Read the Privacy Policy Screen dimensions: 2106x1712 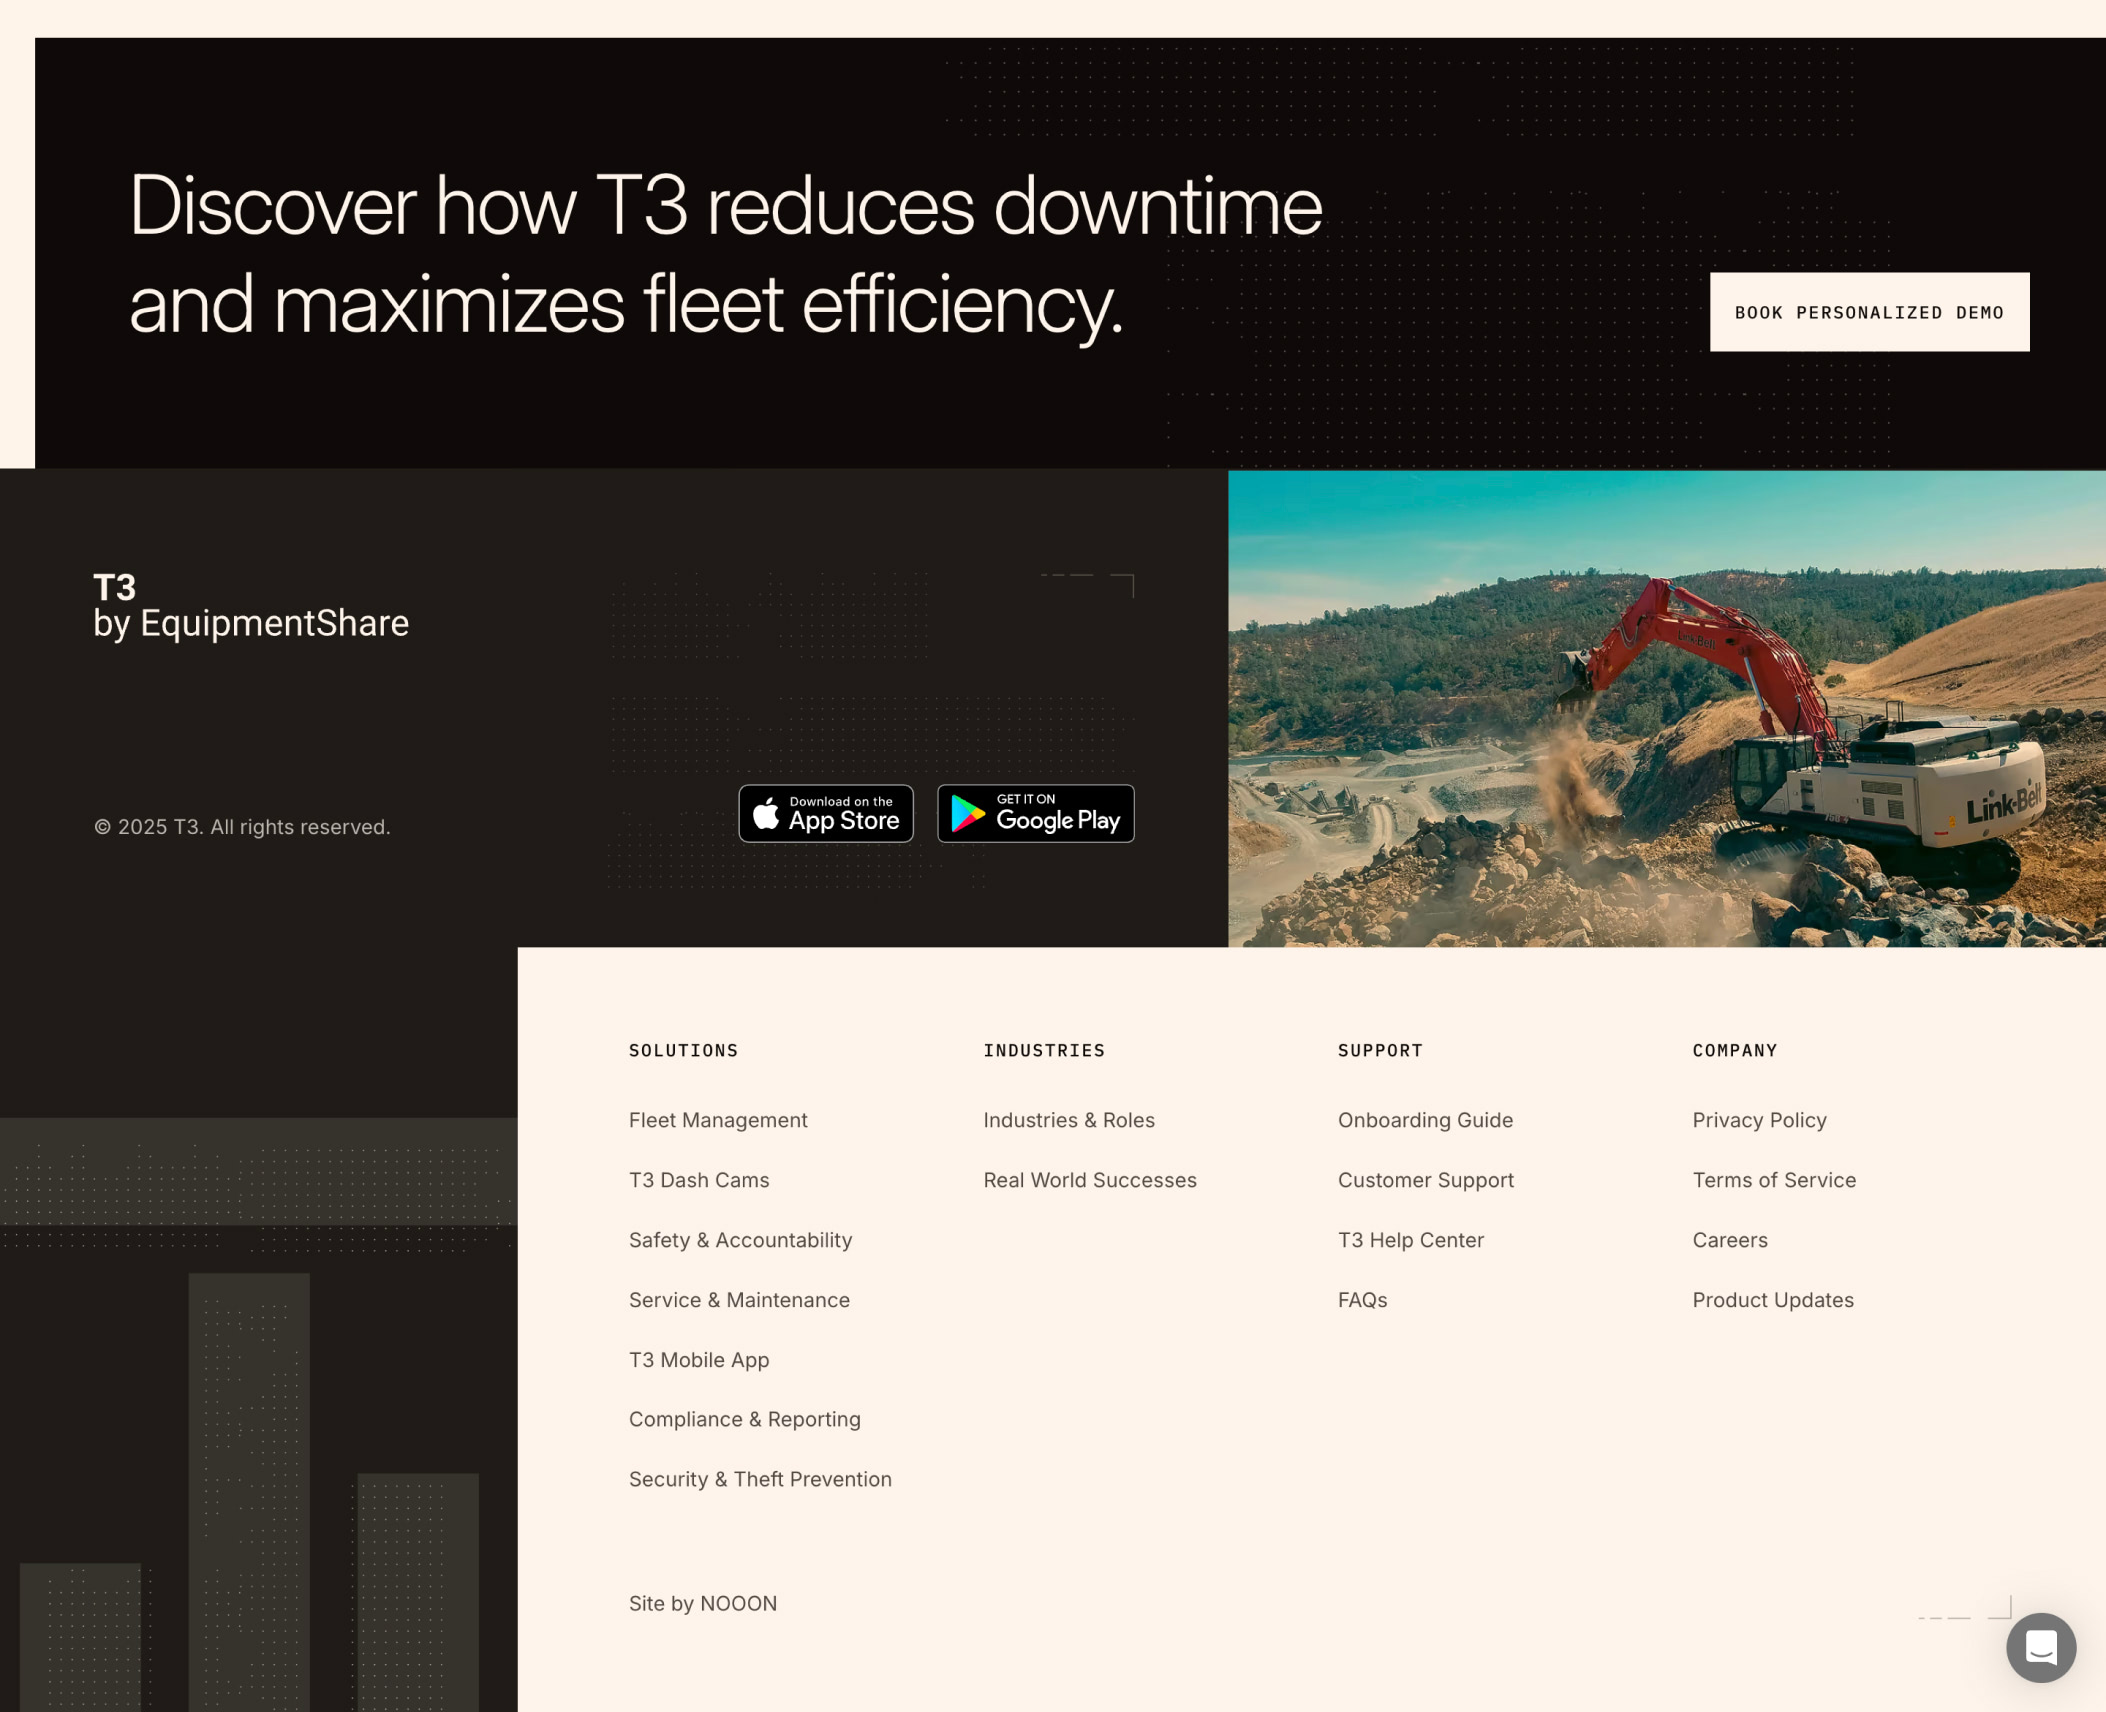coord(1759,1120)
